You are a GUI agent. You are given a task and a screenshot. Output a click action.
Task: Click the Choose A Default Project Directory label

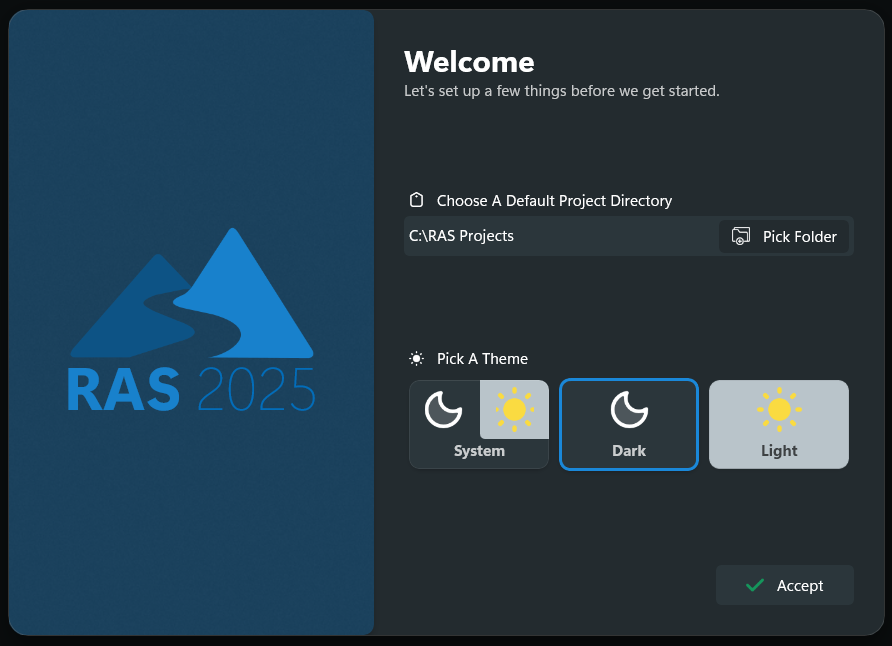[554, 201]
